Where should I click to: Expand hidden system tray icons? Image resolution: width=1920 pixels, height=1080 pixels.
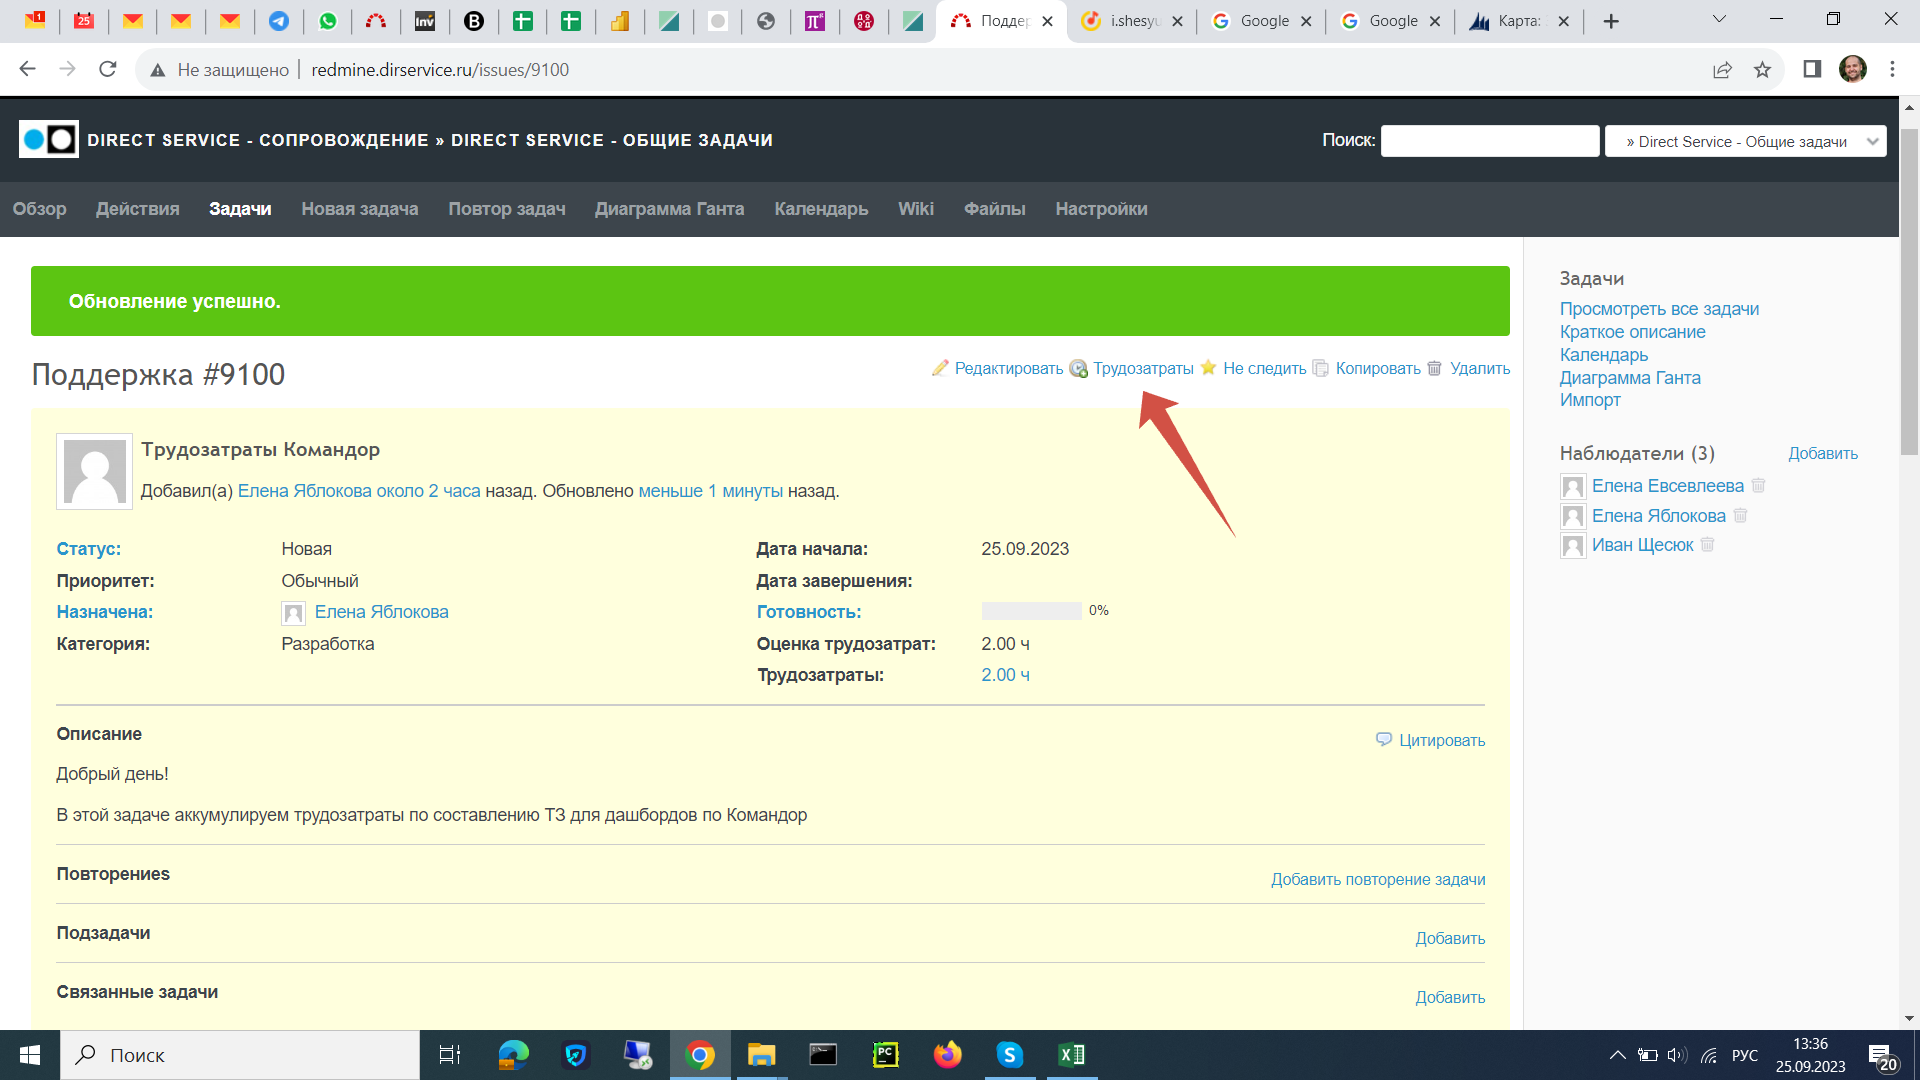point(1616,1055)
